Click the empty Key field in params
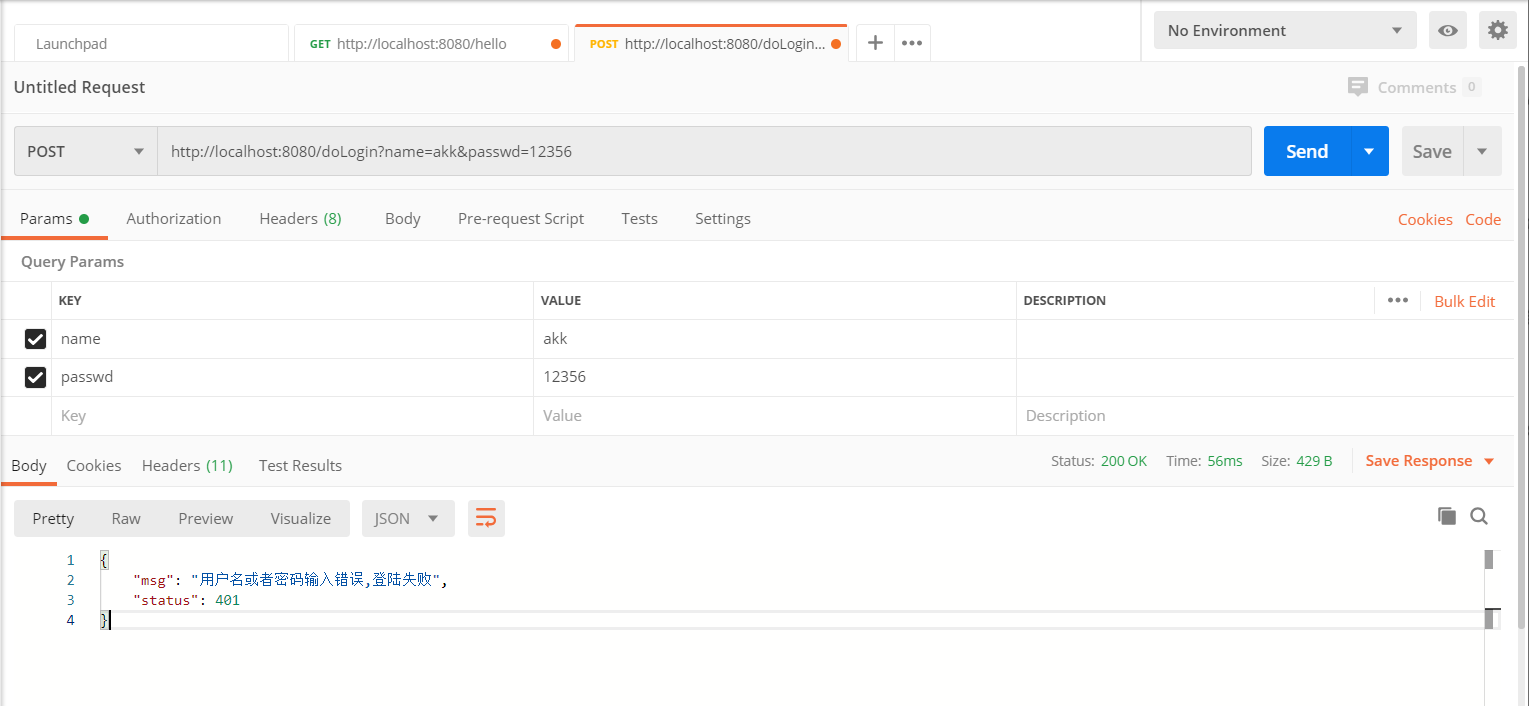Screen dimensions: 1529x706 click(292, 416)
